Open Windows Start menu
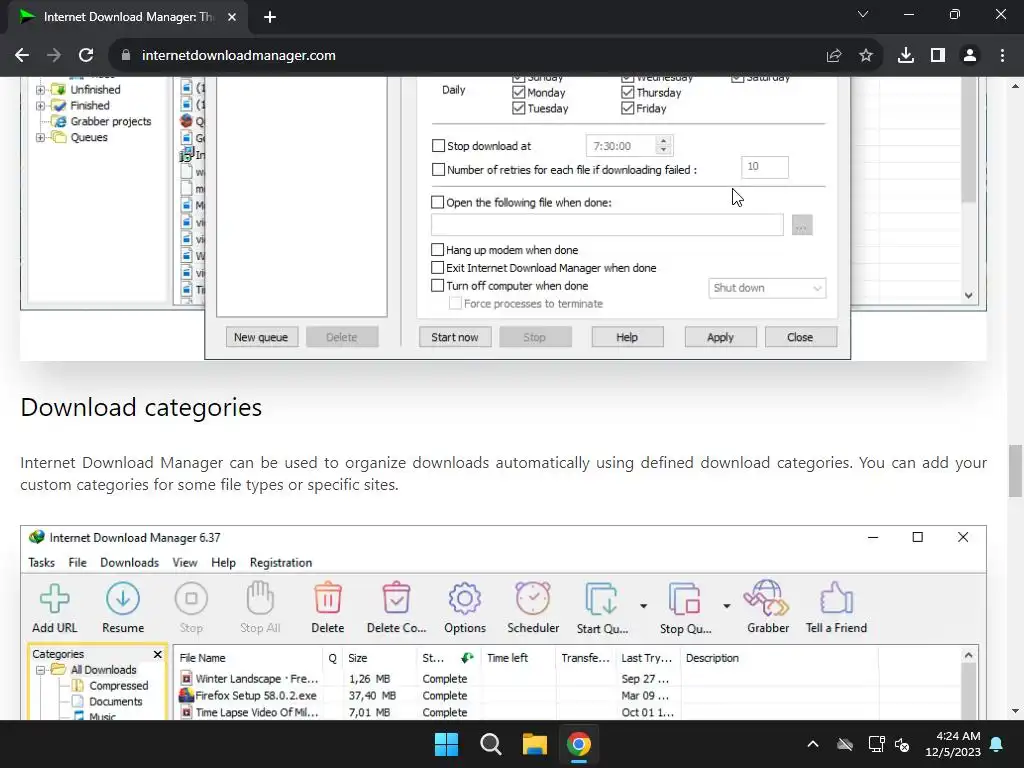The image size is (1024, 768). pos(447,744)
